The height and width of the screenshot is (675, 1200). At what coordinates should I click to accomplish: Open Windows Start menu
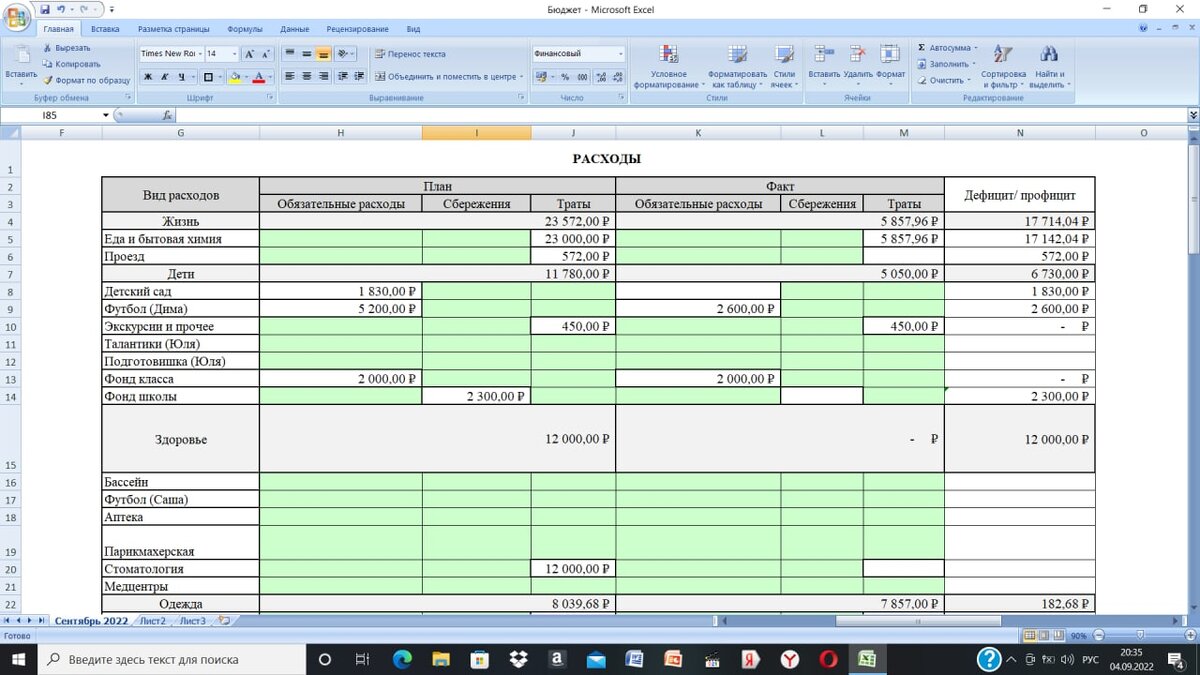point(18,659)
